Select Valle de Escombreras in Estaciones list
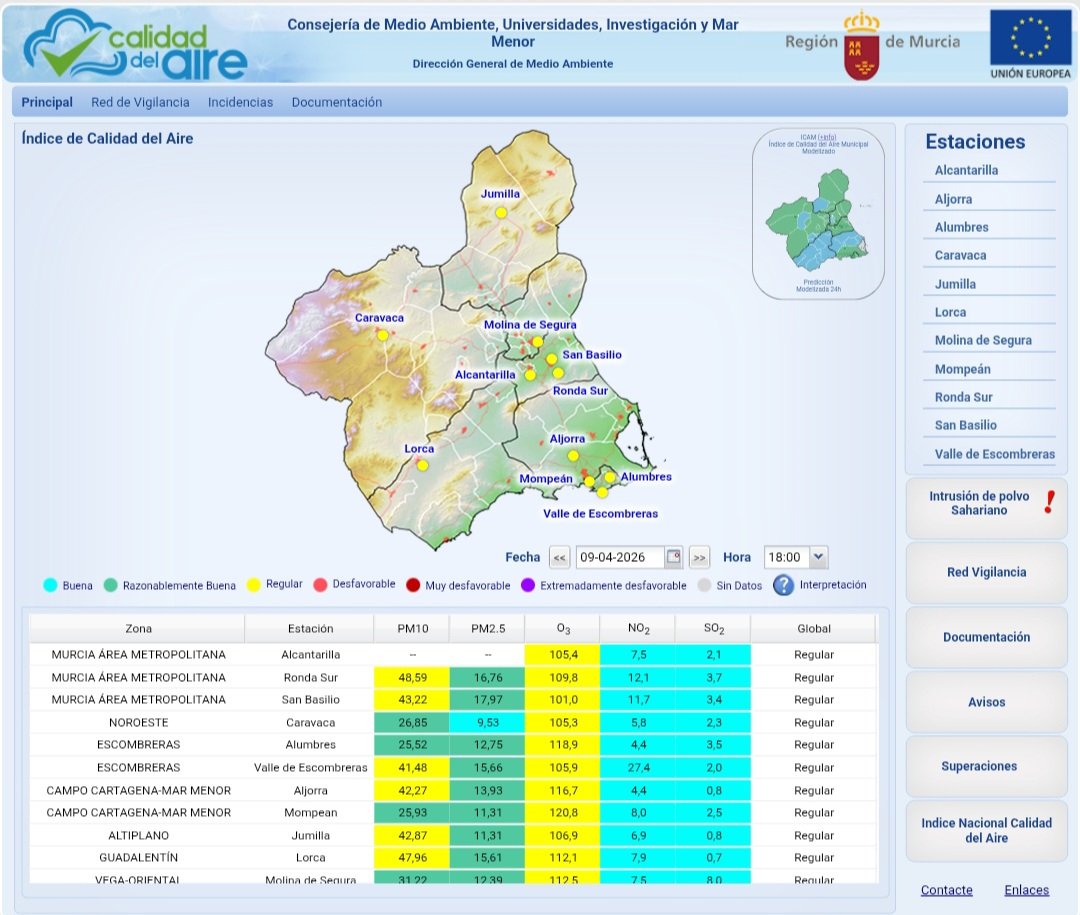Screen dimensions: 1080x915 (x=994, y=454)
